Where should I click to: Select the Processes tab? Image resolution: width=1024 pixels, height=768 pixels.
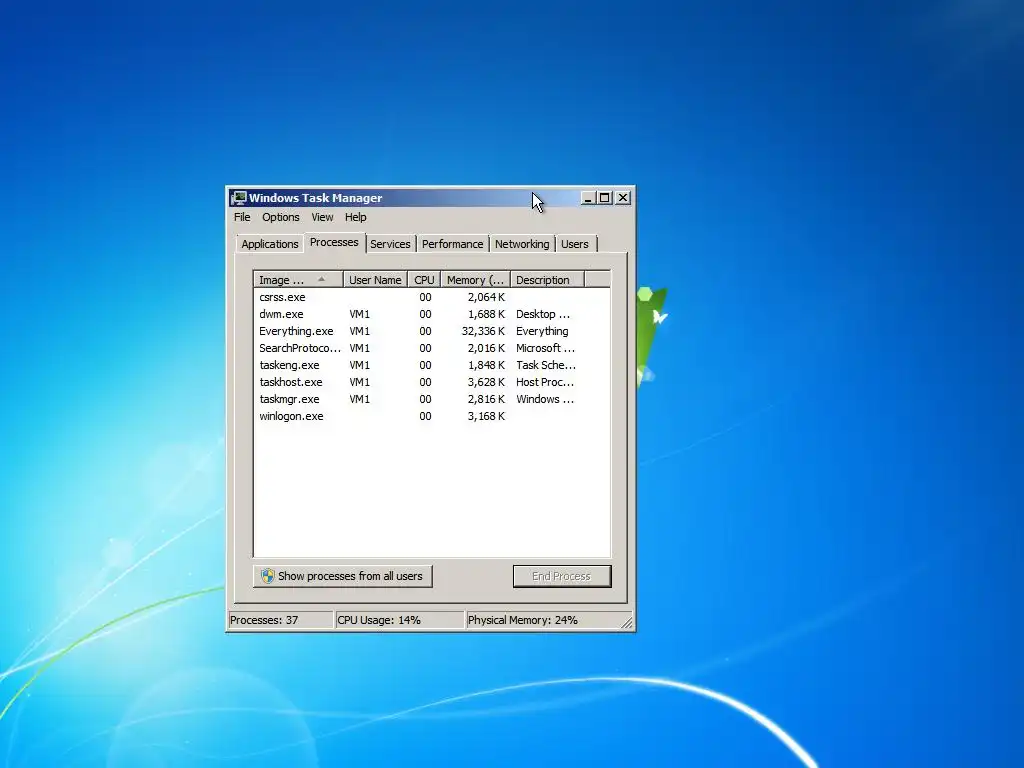(x=334, y=242)
